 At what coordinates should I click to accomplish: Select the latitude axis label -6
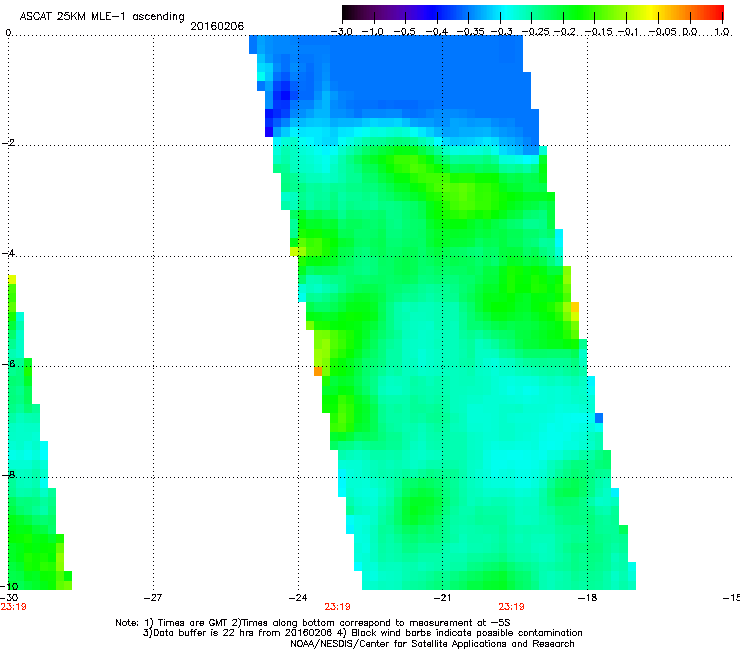8,364
